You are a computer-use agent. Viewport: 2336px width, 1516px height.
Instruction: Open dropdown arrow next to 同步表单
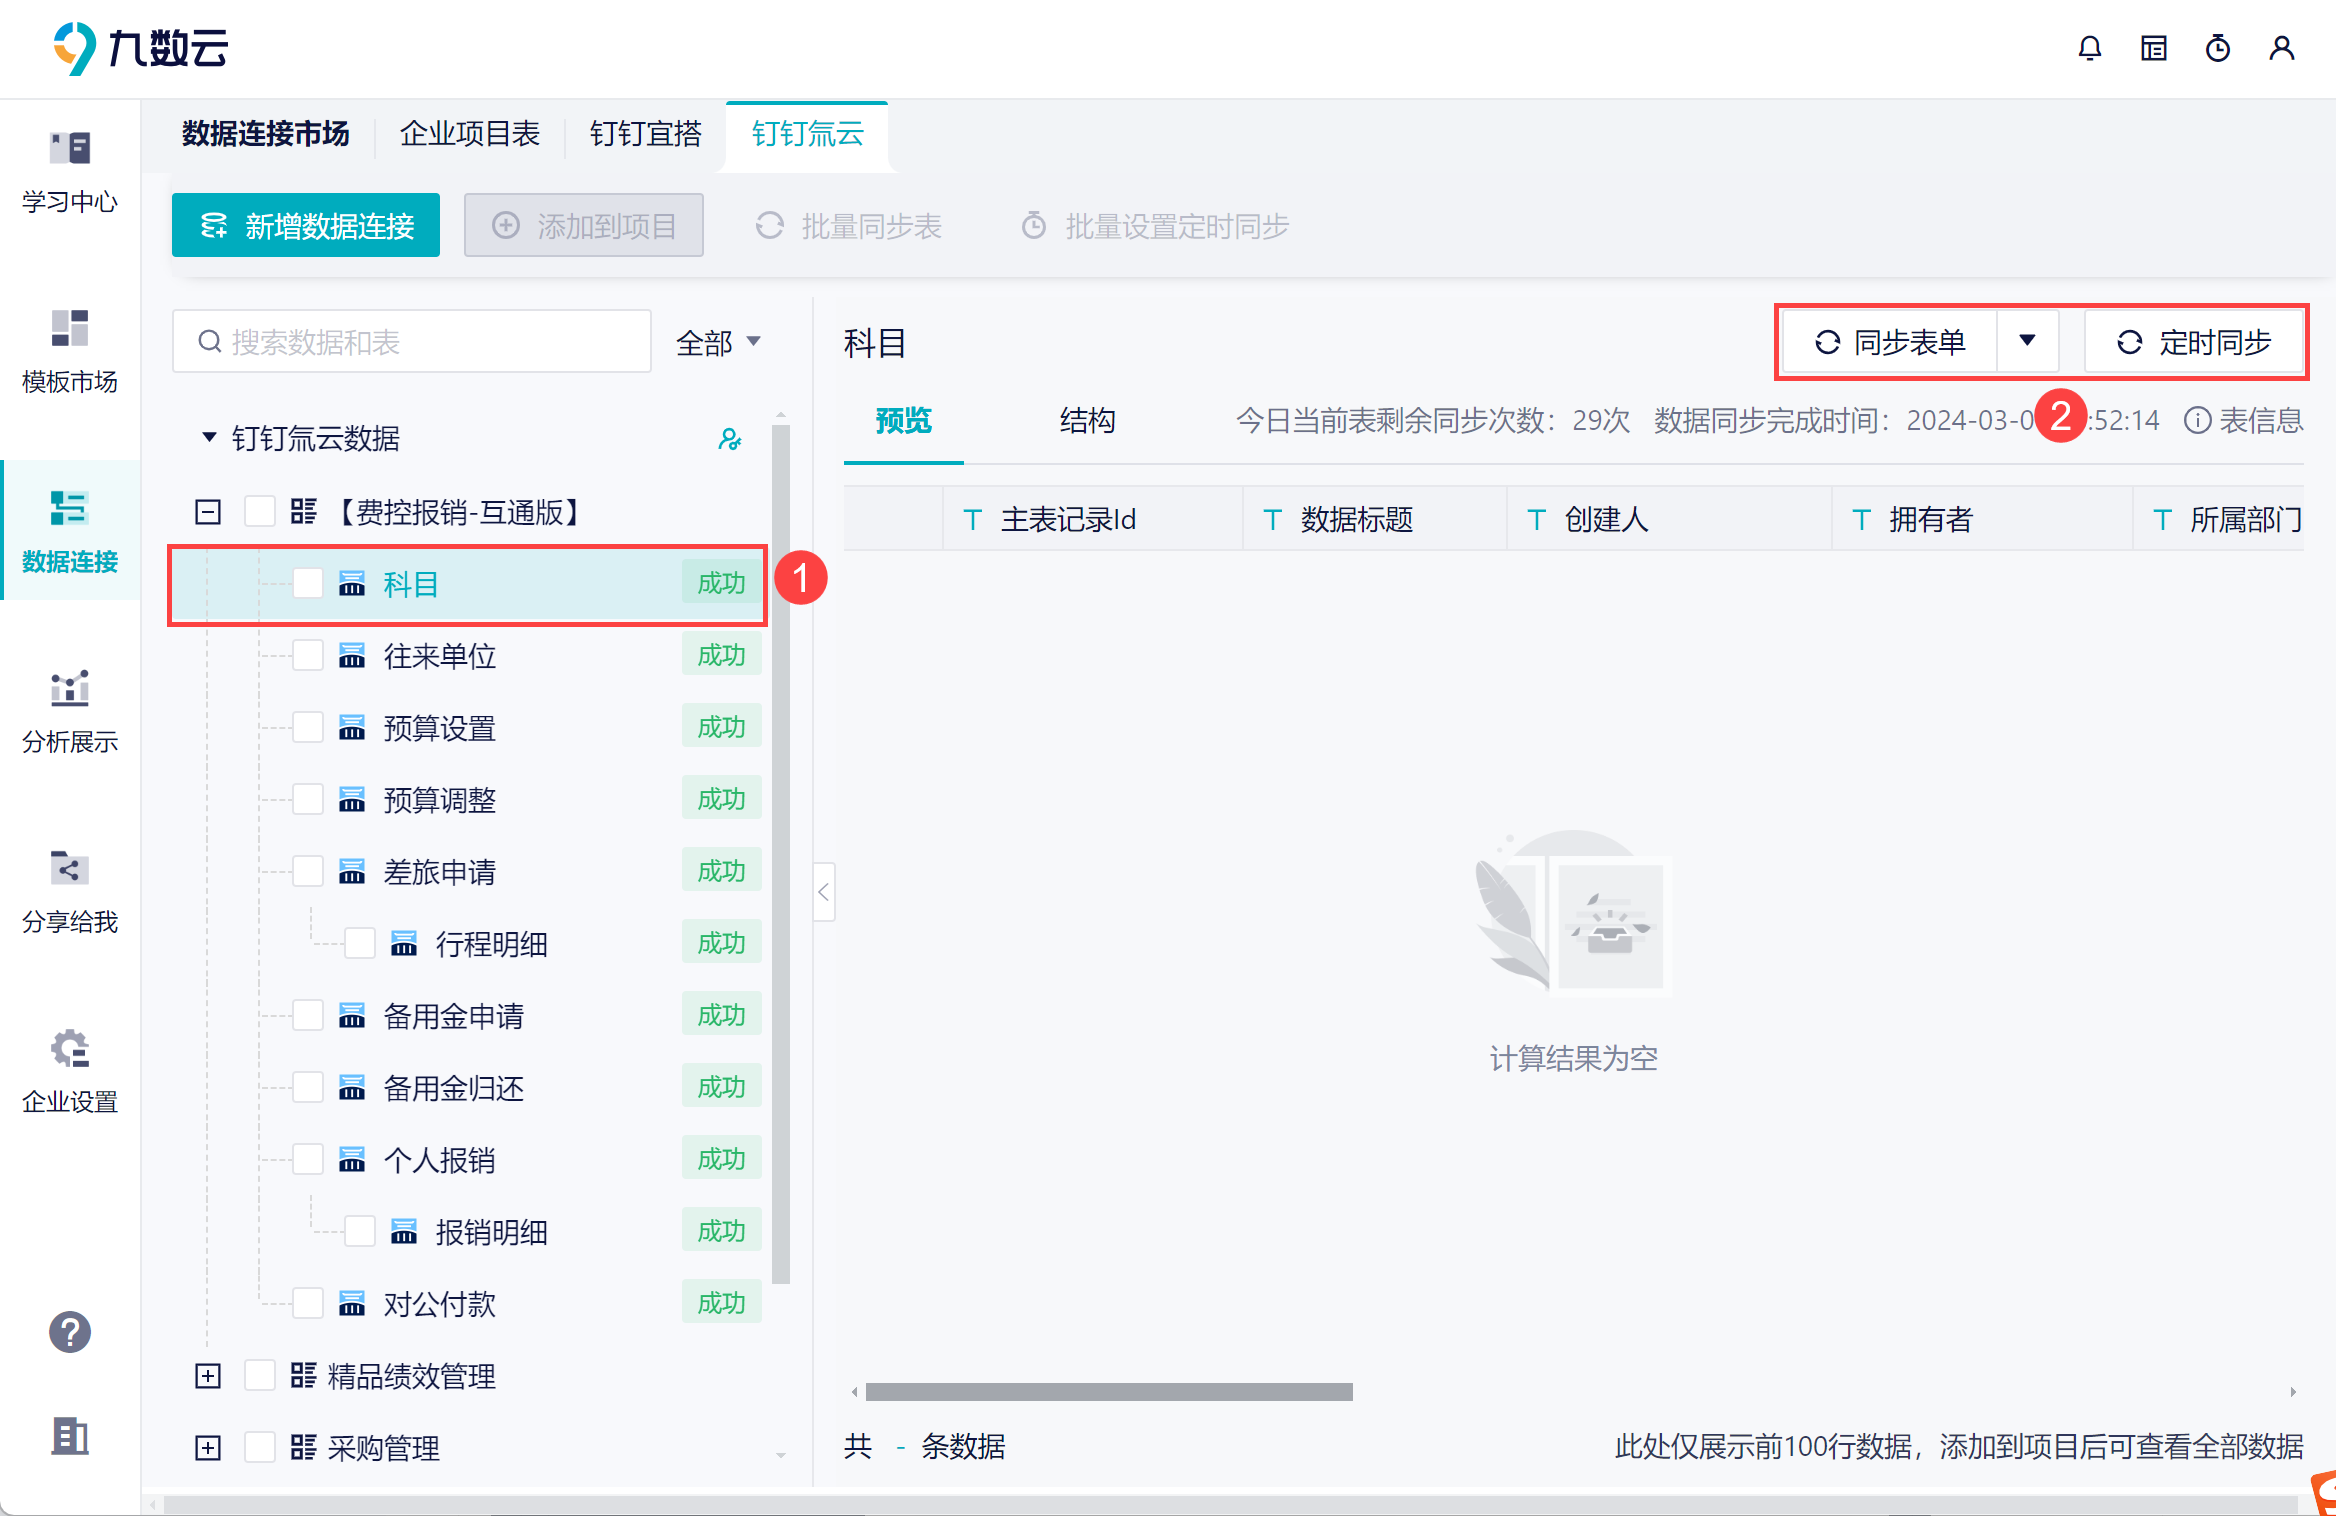[x=2027, y=342]
